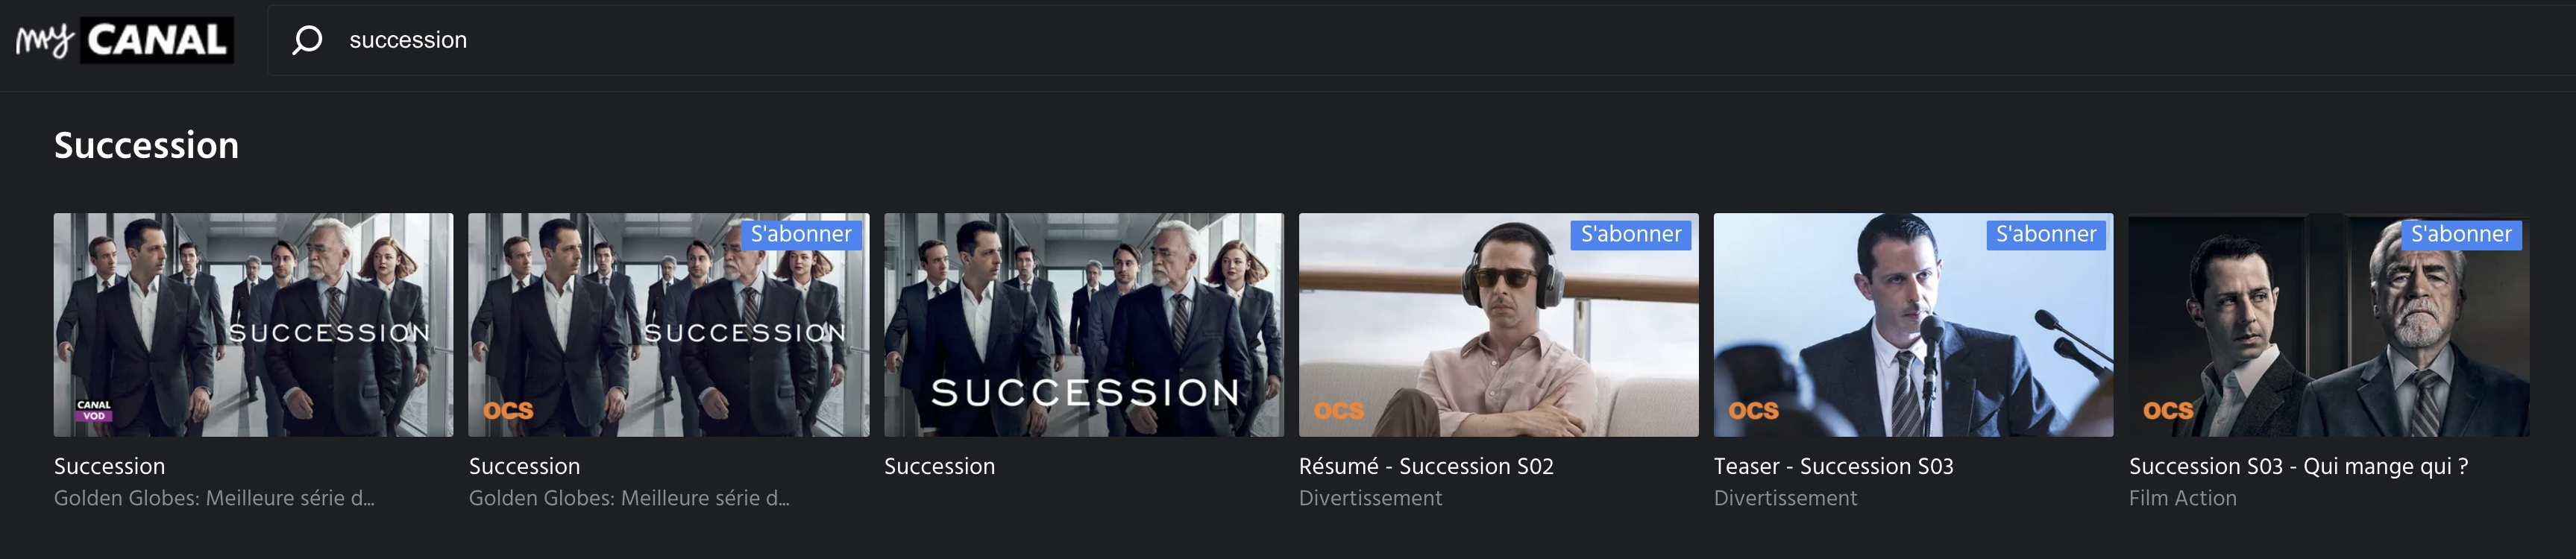The height and width of the screenshot is (559, 2576).
Task: Open the second Succession OCS thumbnail
Action: point(668,324)
